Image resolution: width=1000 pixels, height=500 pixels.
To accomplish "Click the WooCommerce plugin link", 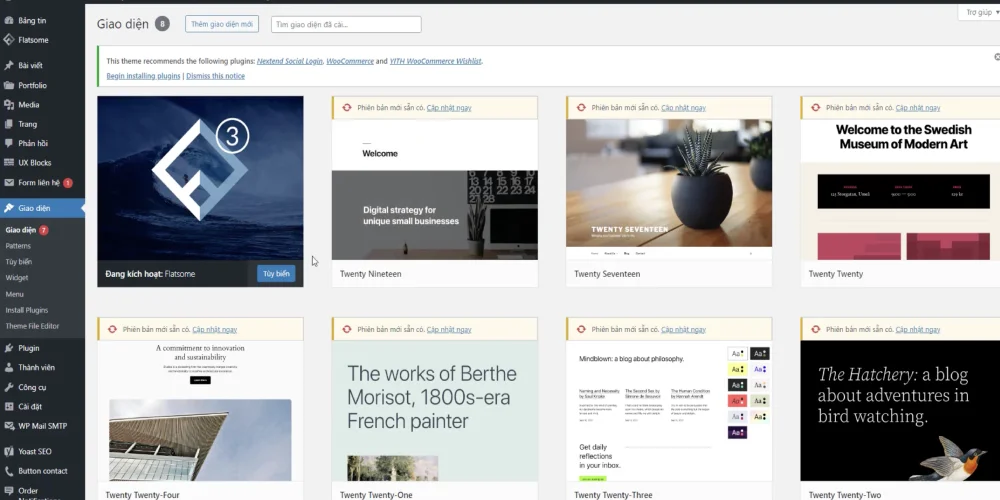I will tap(350, 61).
